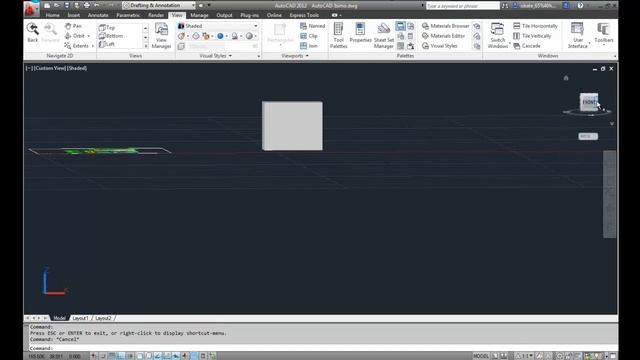The height and width of the screenshot is (360, 640).
Task: Open the WCS dropdown under the ViewCube
Action: [588, 136]
